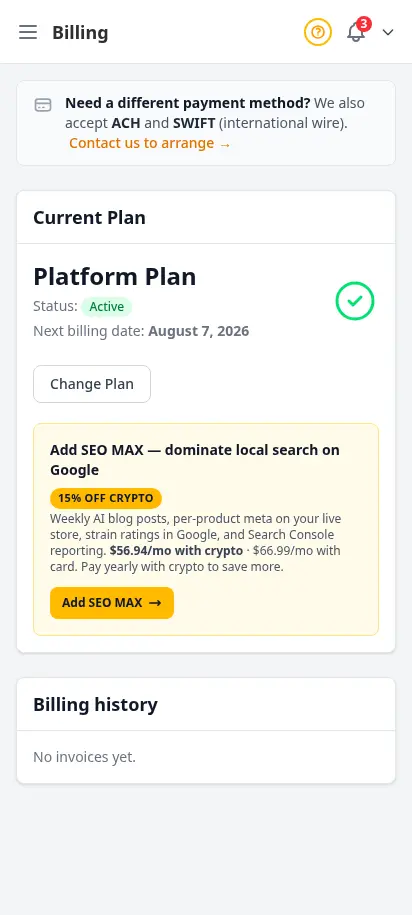The width and height of the screenshot is (412, 915).
Task: Click the Billing history section header
Action: (95, 704)
